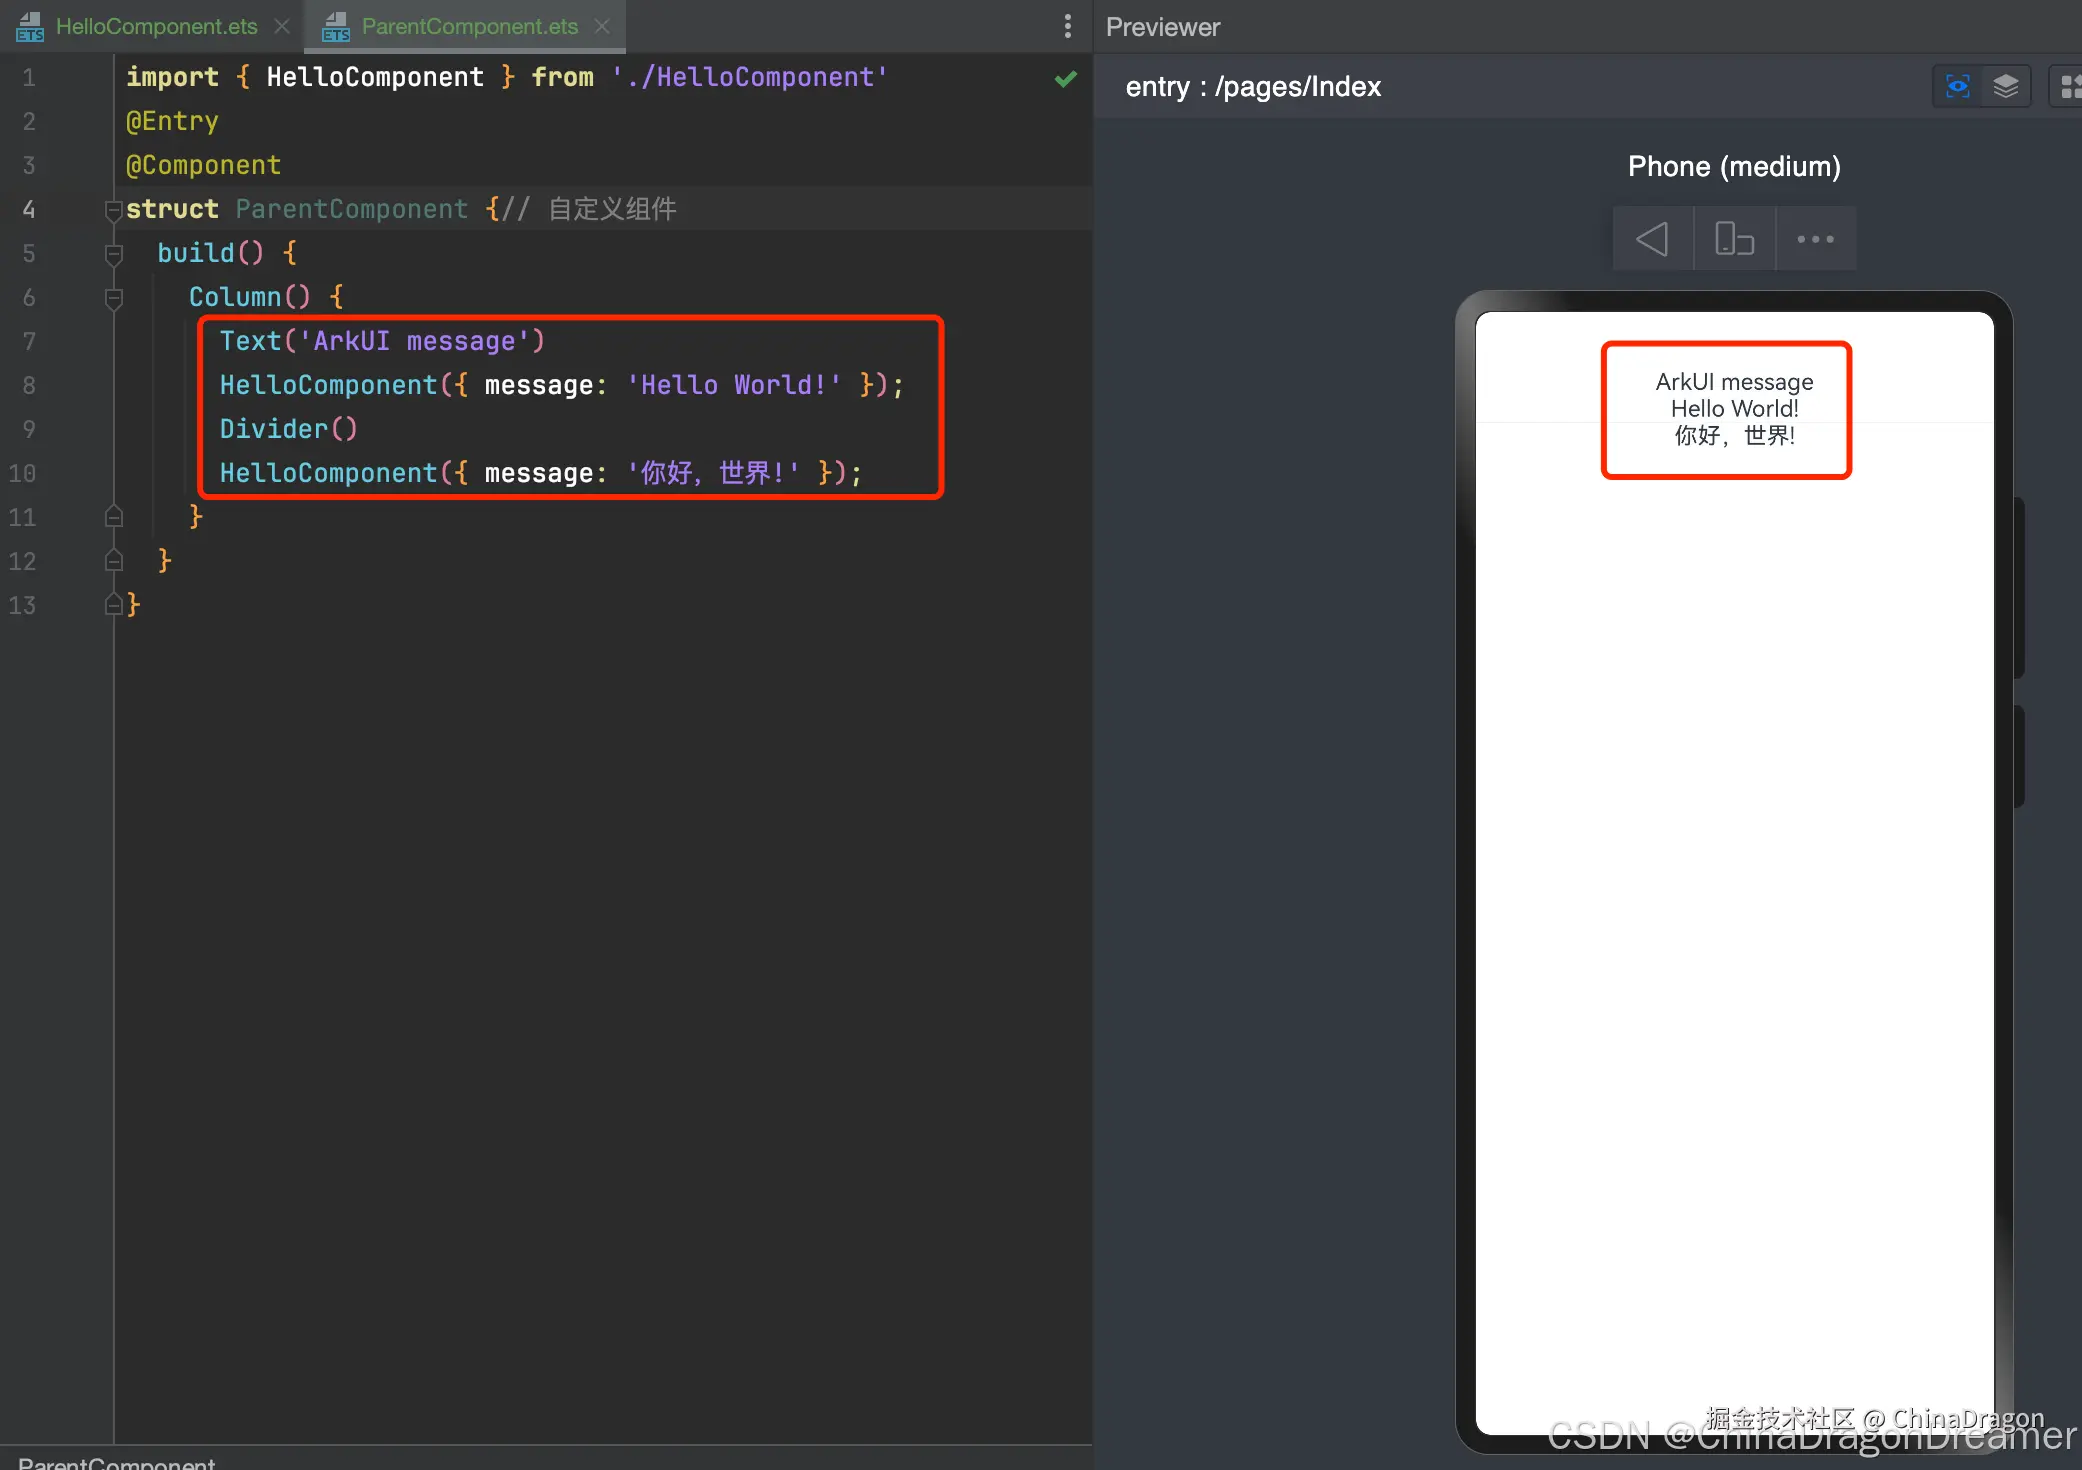Open the previewer three-dots more menu

point(1815,239)
